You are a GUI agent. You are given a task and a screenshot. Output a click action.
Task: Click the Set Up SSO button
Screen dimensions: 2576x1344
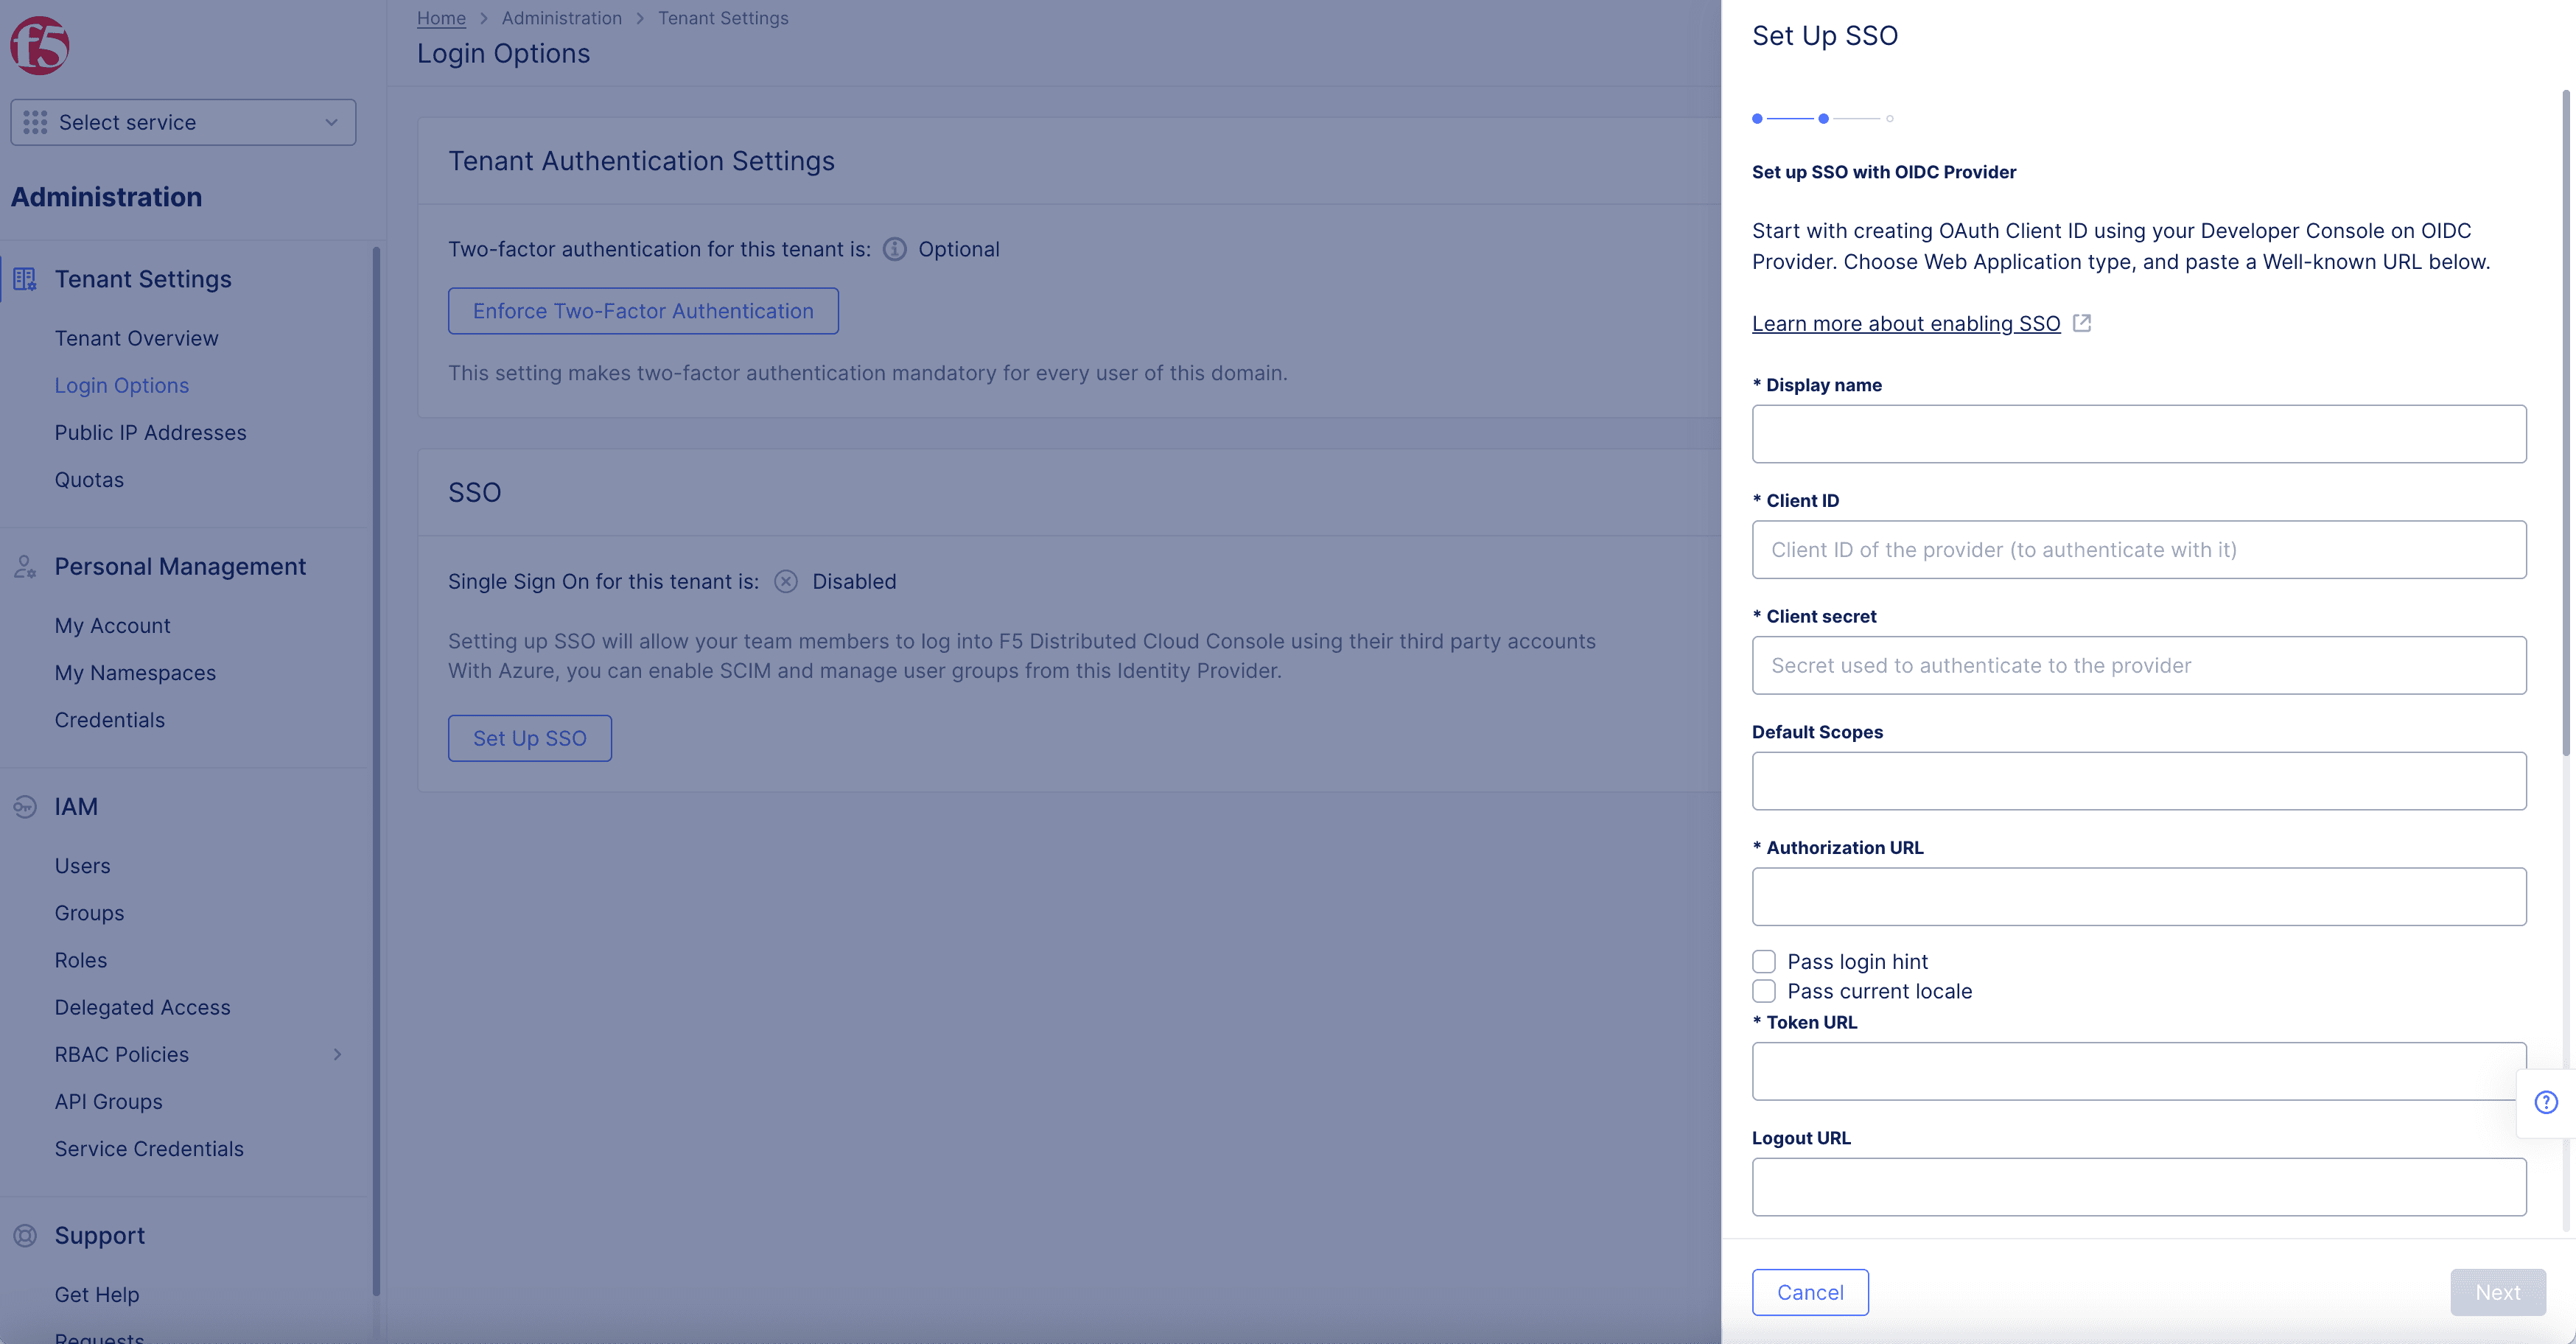coord(529,738)
